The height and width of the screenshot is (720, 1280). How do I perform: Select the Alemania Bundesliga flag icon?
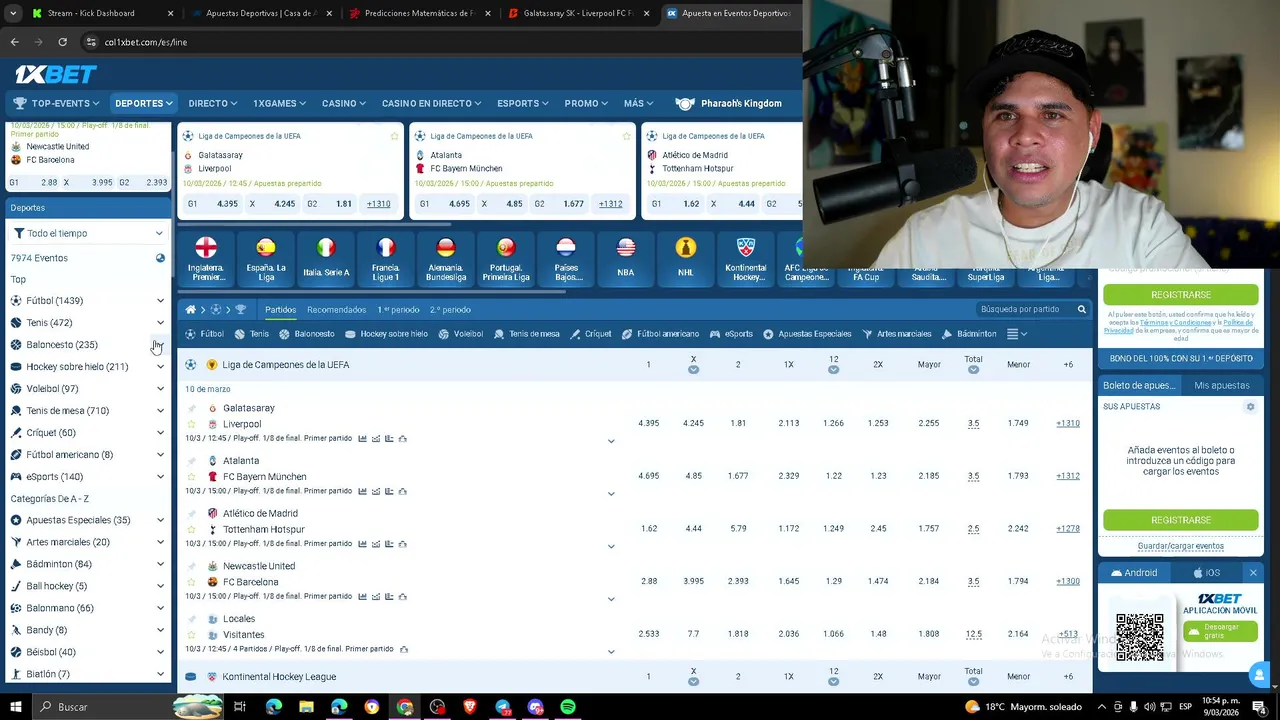[446, 247]
